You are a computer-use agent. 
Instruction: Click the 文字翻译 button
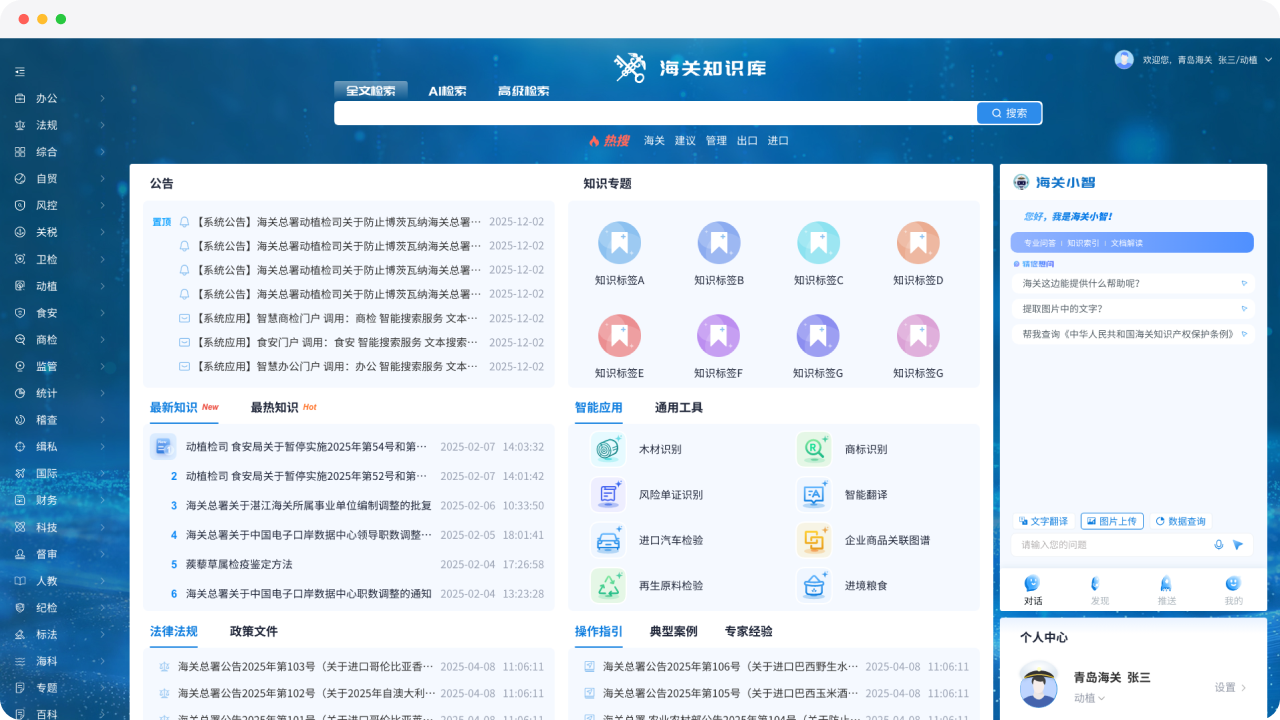1043,521
